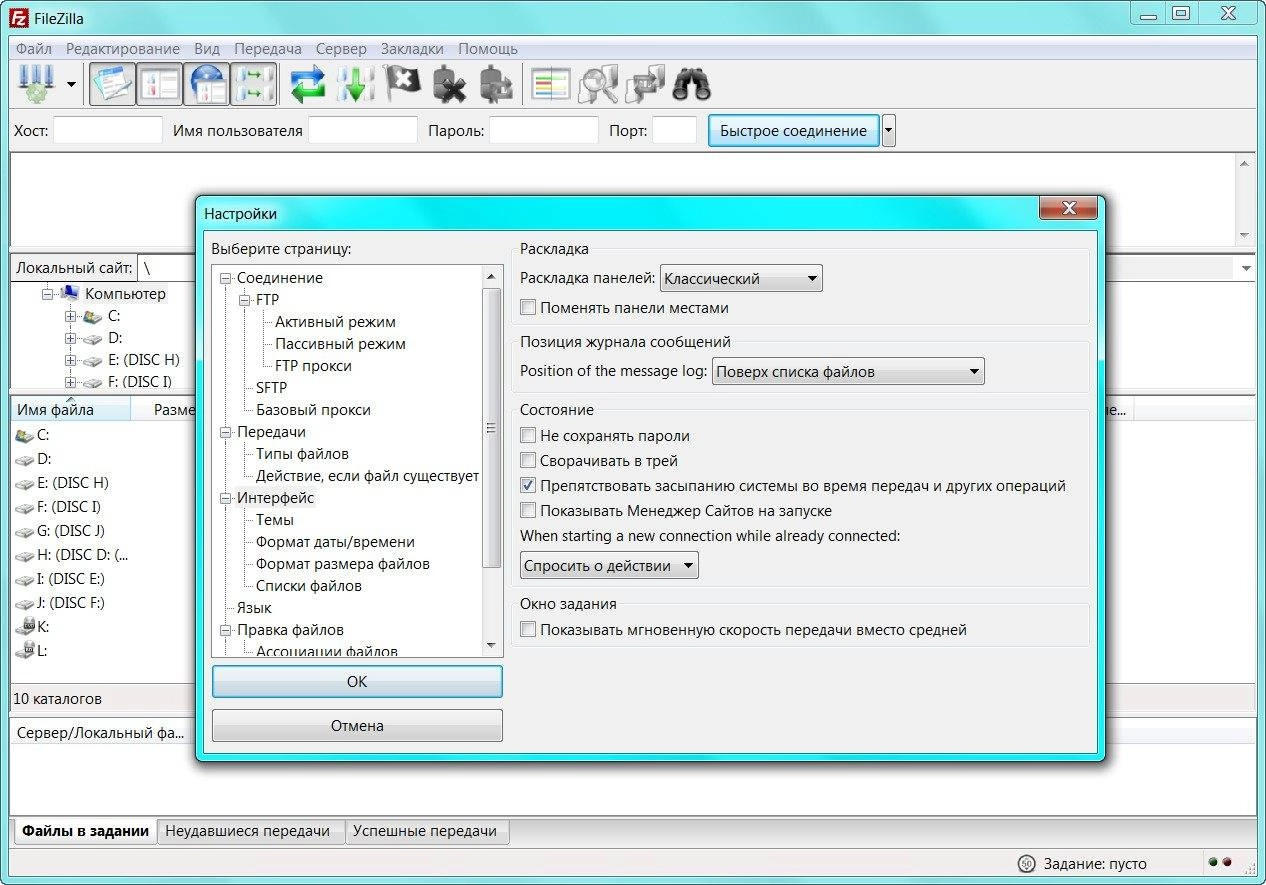Open the Вид menu

coord(207,48)
